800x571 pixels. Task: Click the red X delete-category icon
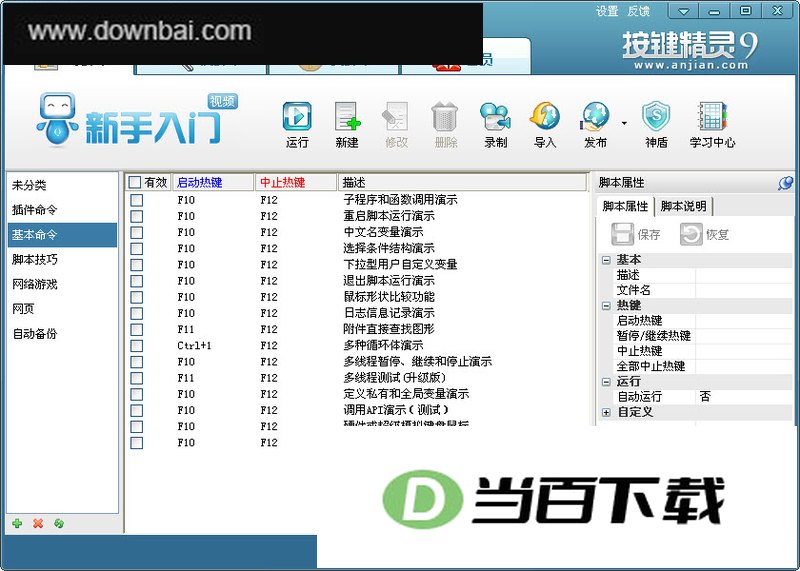coord(38,523)
